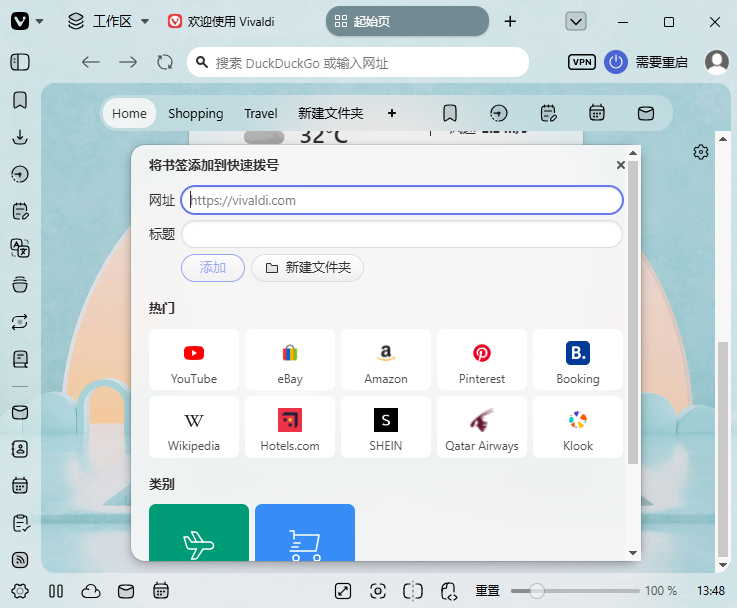737x608 pixels.
Task: Toggle tab tiling in the status bar
Action: (413, 591)
